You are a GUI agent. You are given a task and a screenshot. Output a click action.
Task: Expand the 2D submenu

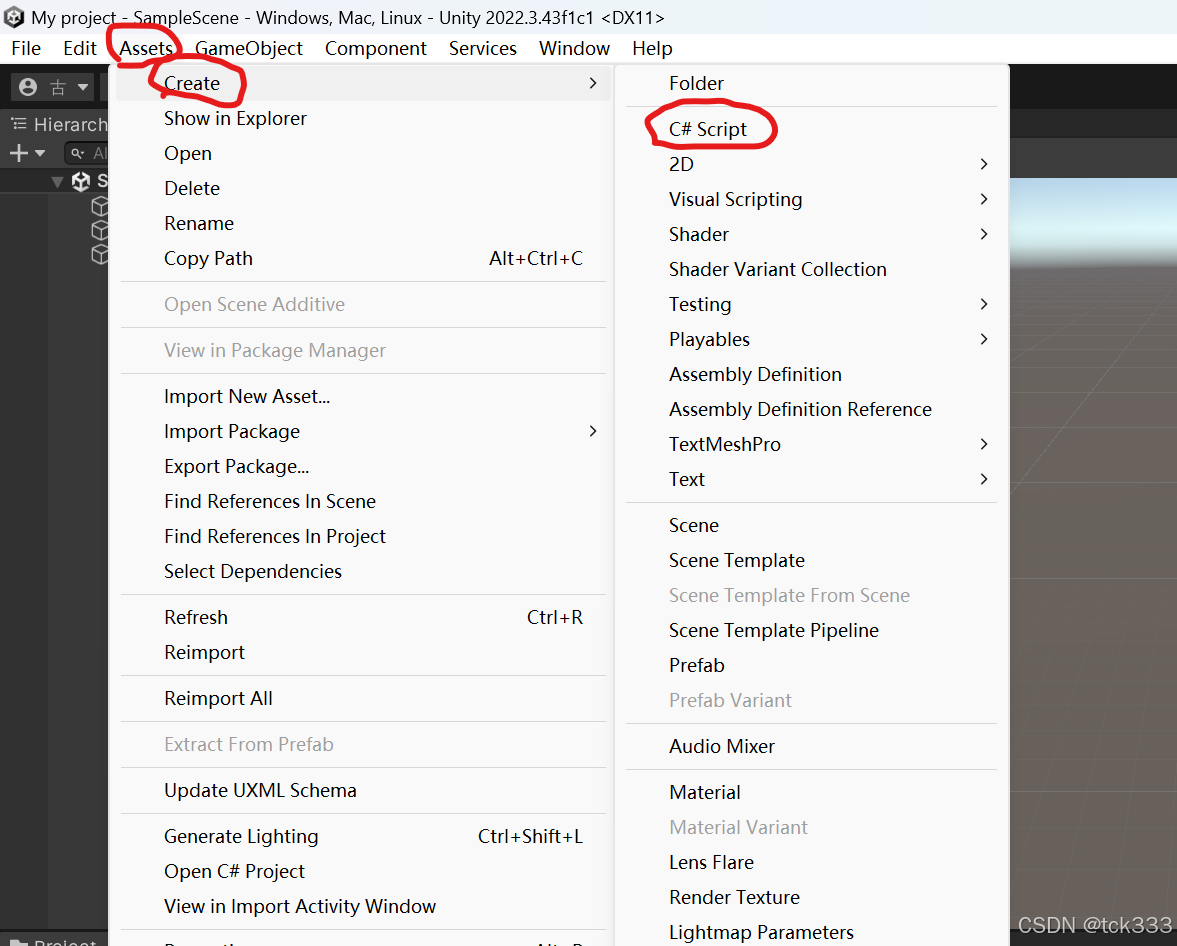tap(811, 164)
